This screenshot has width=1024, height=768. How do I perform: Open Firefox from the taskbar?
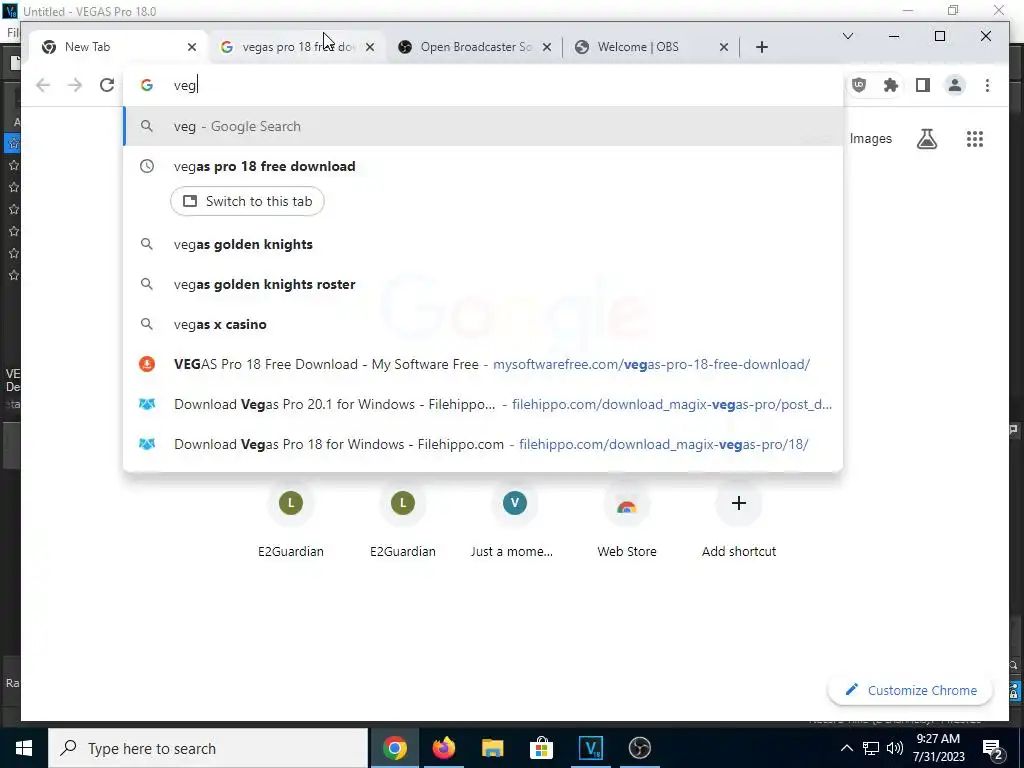(x=443, y=748)
